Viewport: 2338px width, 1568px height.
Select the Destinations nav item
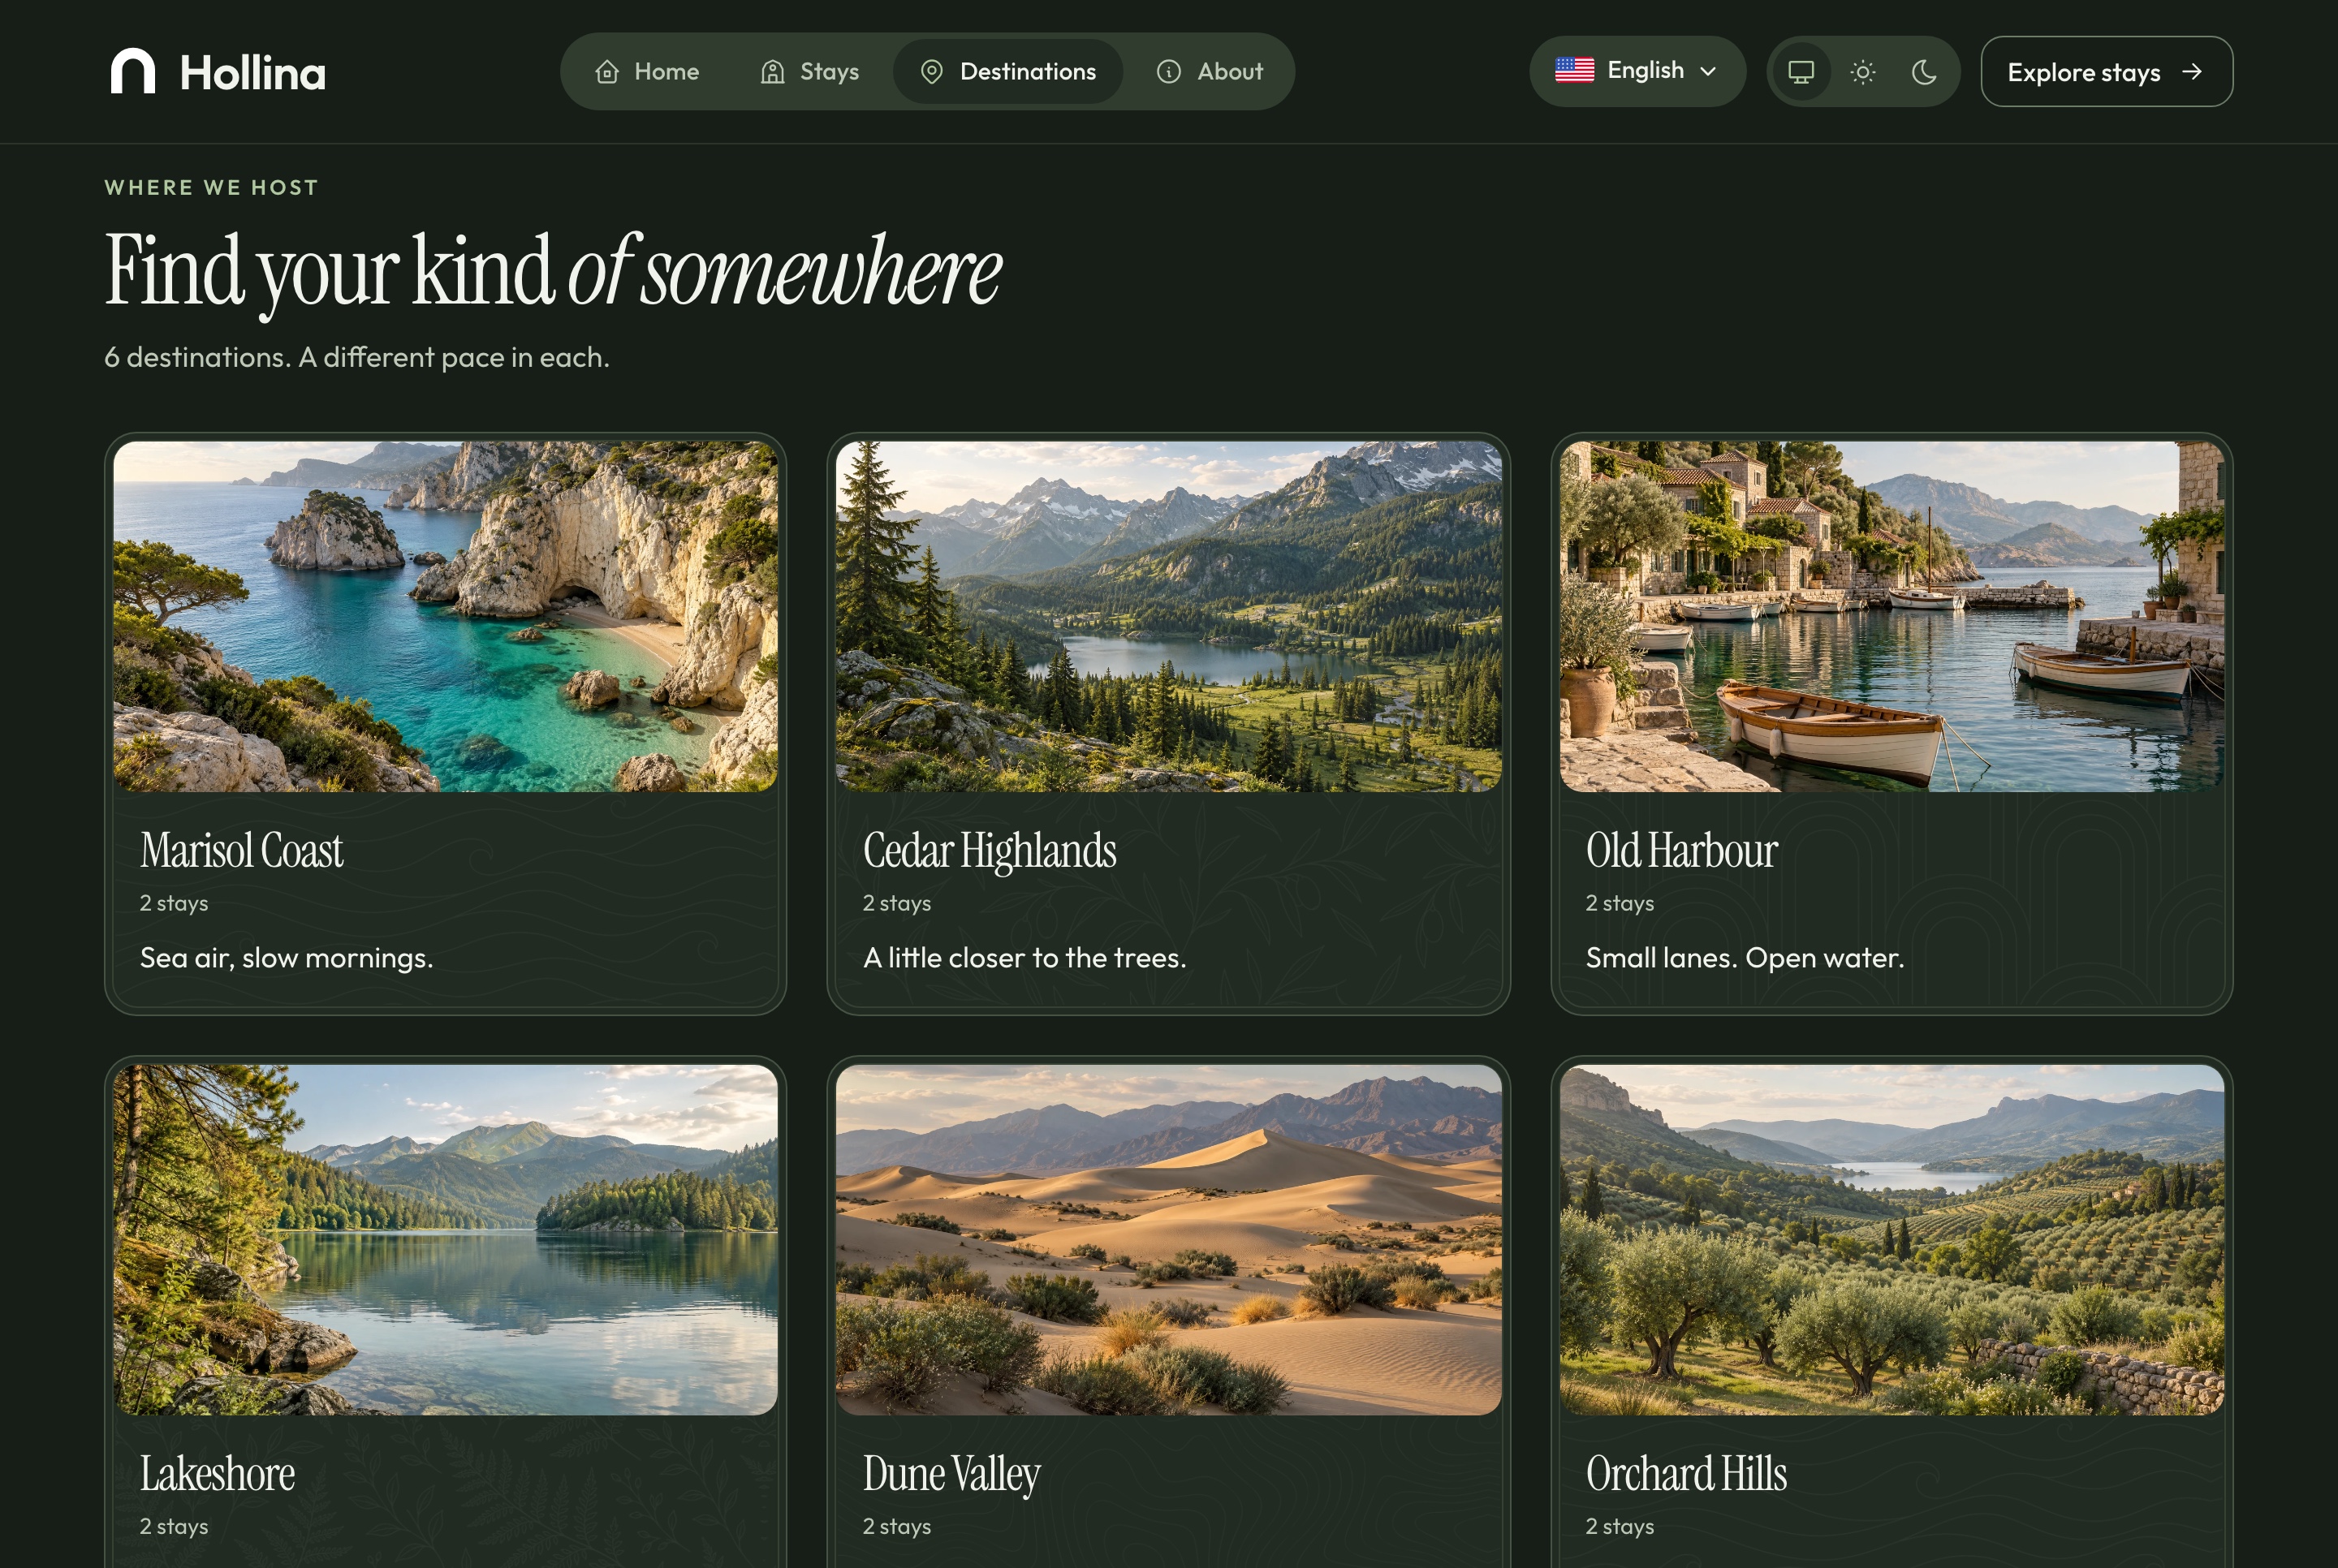click(x=1008, y=72)
